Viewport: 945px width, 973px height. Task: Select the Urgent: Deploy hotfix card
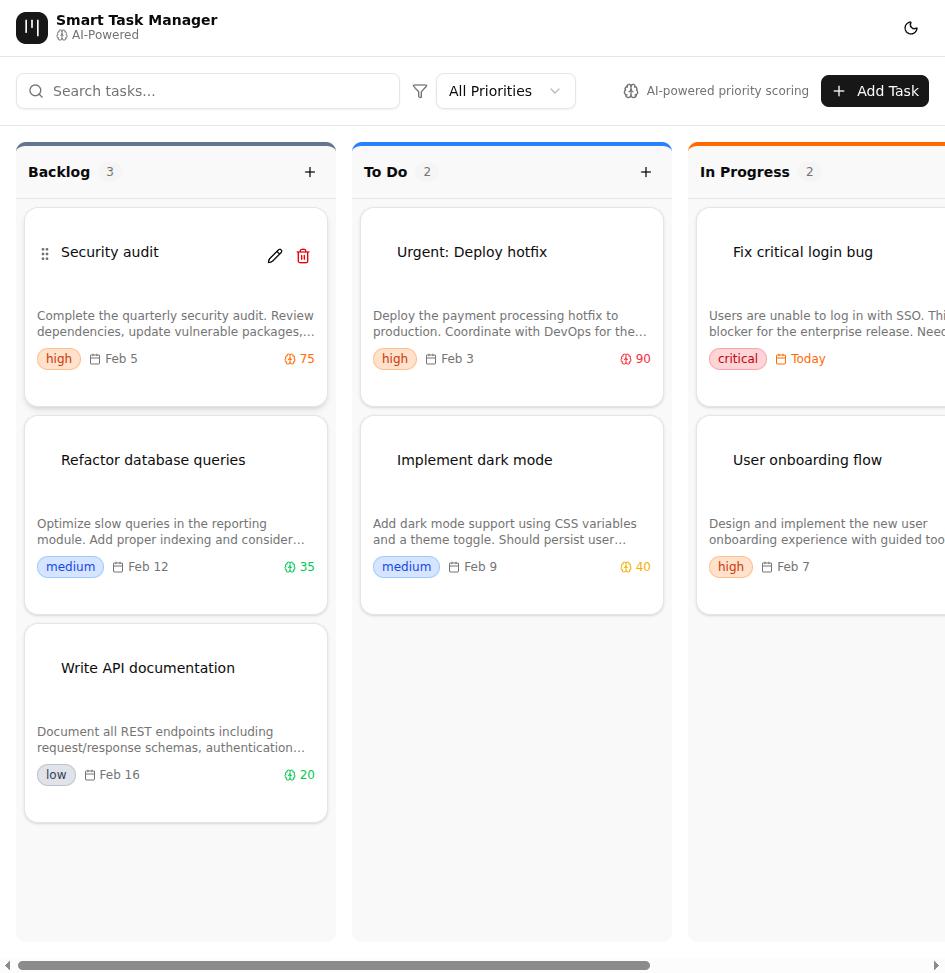[511, 307]
